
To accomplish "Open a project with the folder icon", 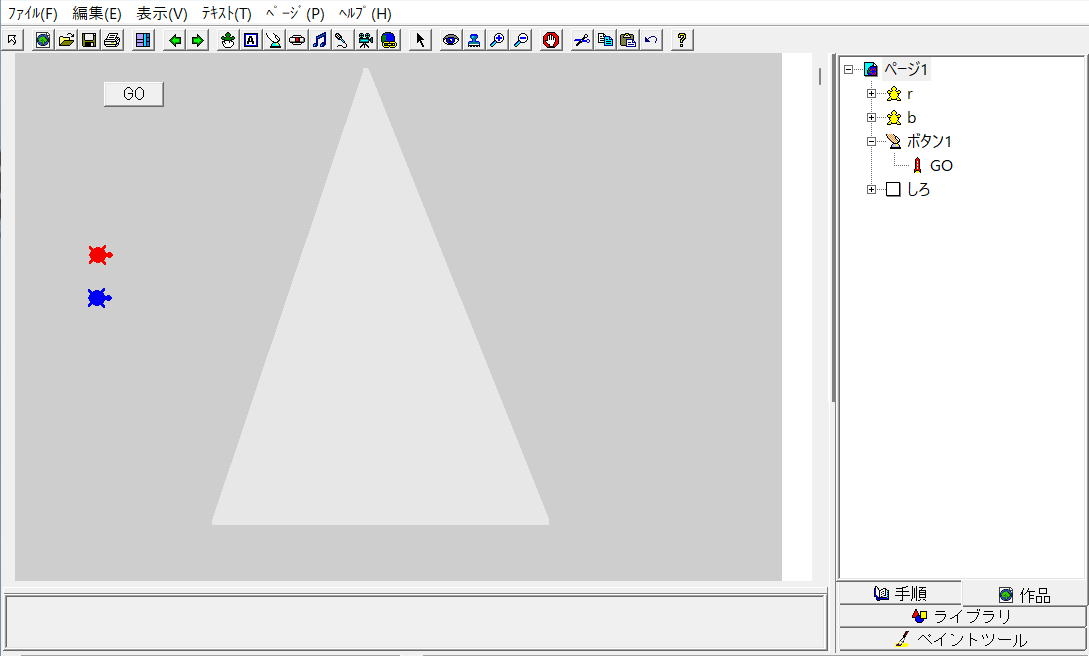I will coord(66,40).
